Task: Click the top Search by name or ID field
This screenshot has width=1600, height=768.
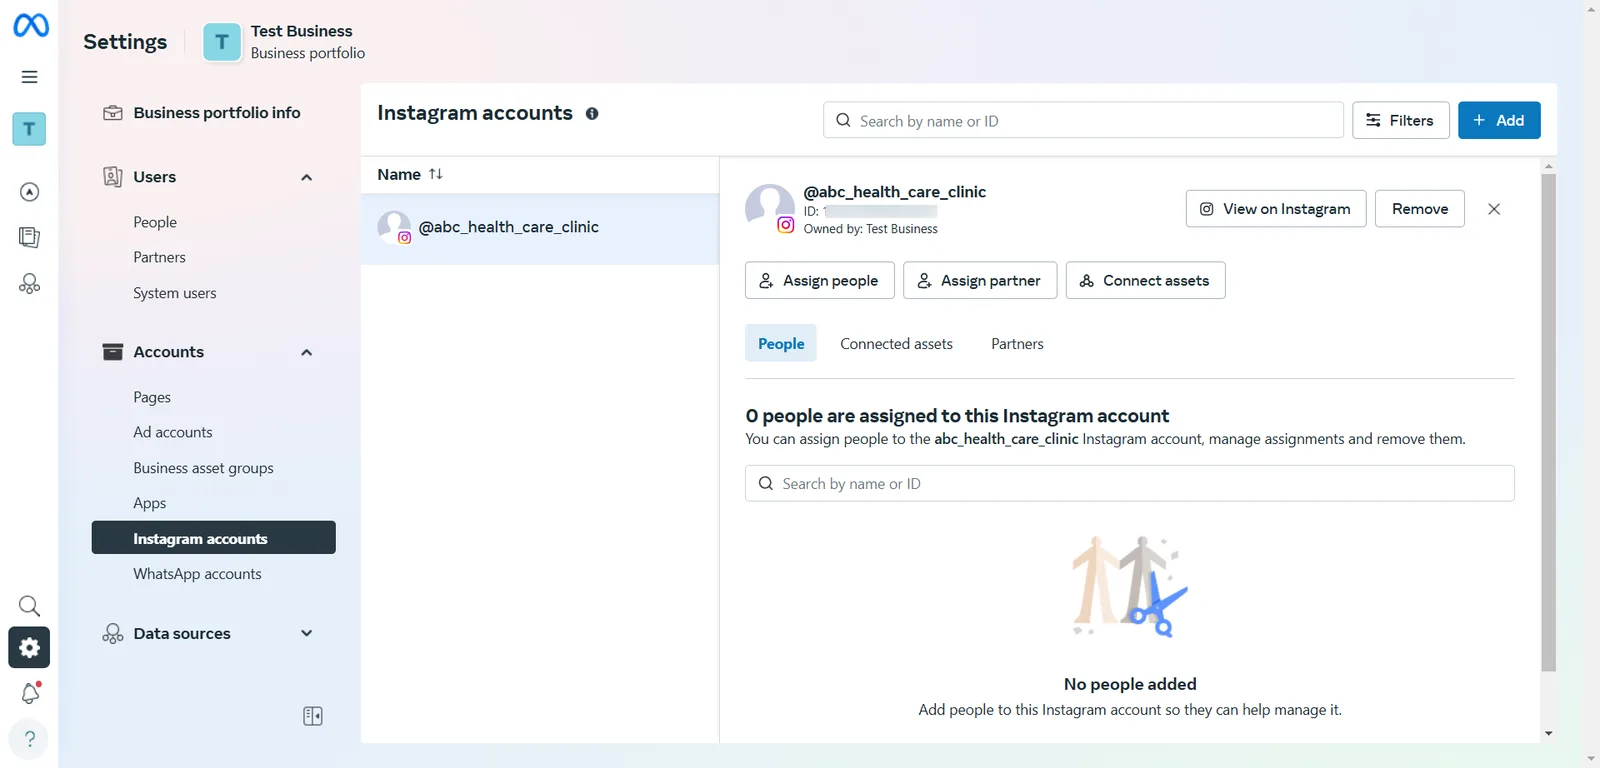Action: 1083,120
